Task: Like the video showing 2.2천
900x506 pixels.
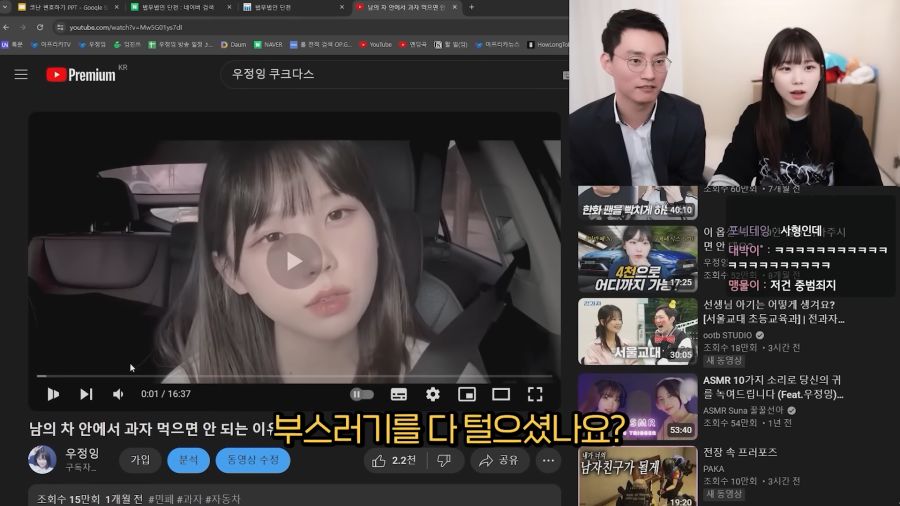Action: coord(395,461)
